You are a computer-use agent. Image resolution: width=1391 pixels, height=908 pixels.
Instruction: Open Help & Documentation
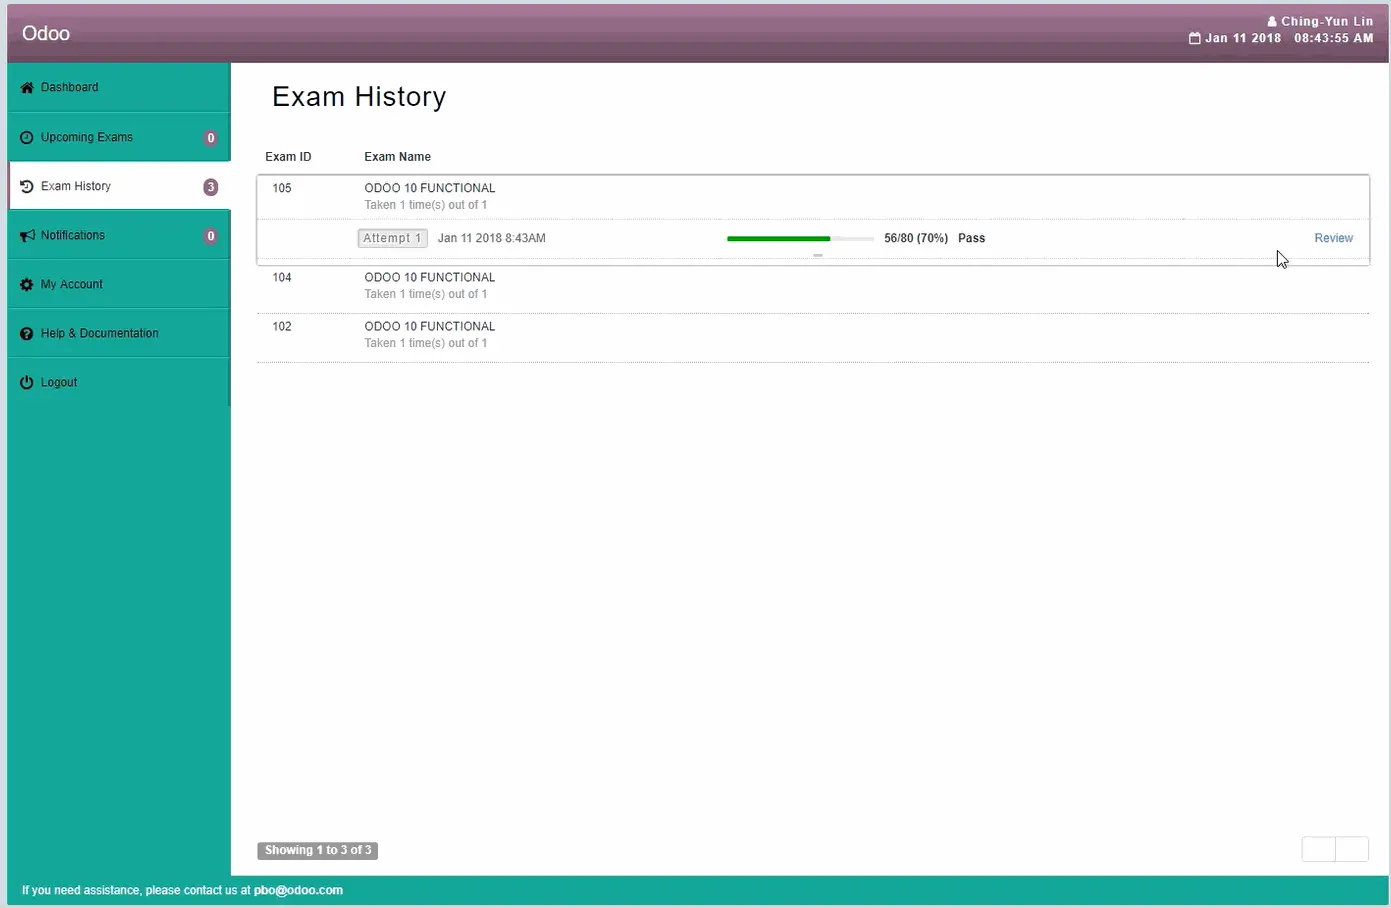click(119, 333)
